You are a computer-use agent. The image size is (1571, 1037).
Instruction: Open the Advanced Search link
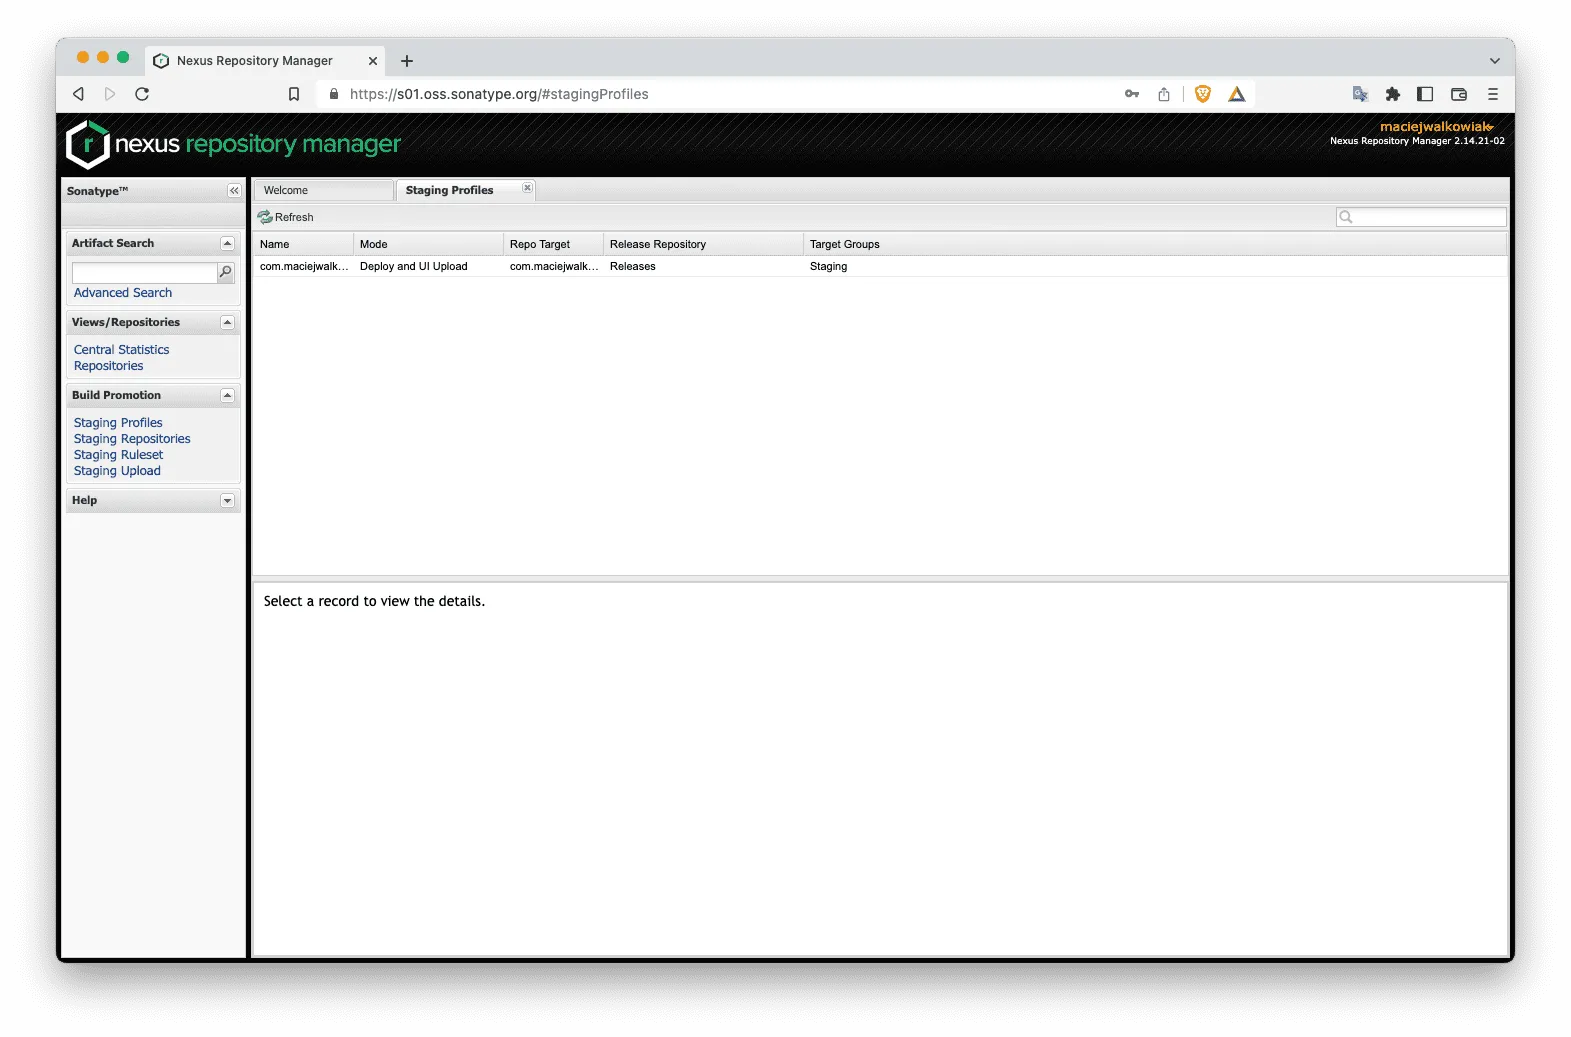coord(123,293)
